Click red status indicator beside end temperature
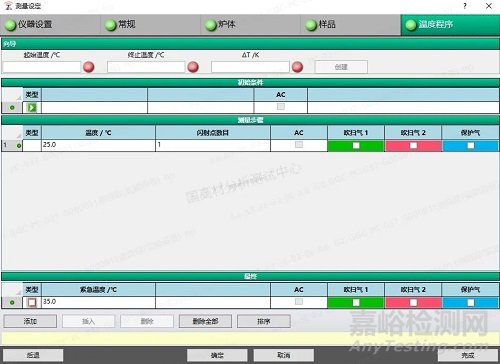Viewport: 500px width, 364px height. click(x=193, y=67)
